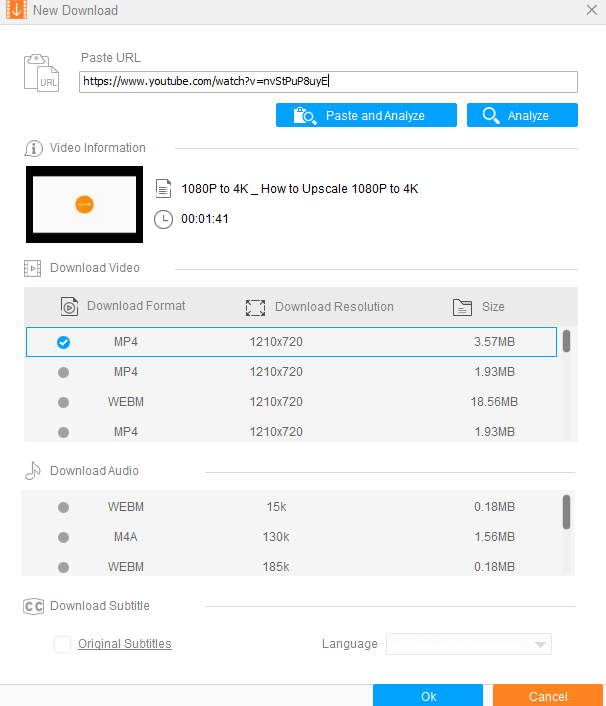Choose the M4A 130k audio option
The image size is (606, 706).
coord(64,537)
